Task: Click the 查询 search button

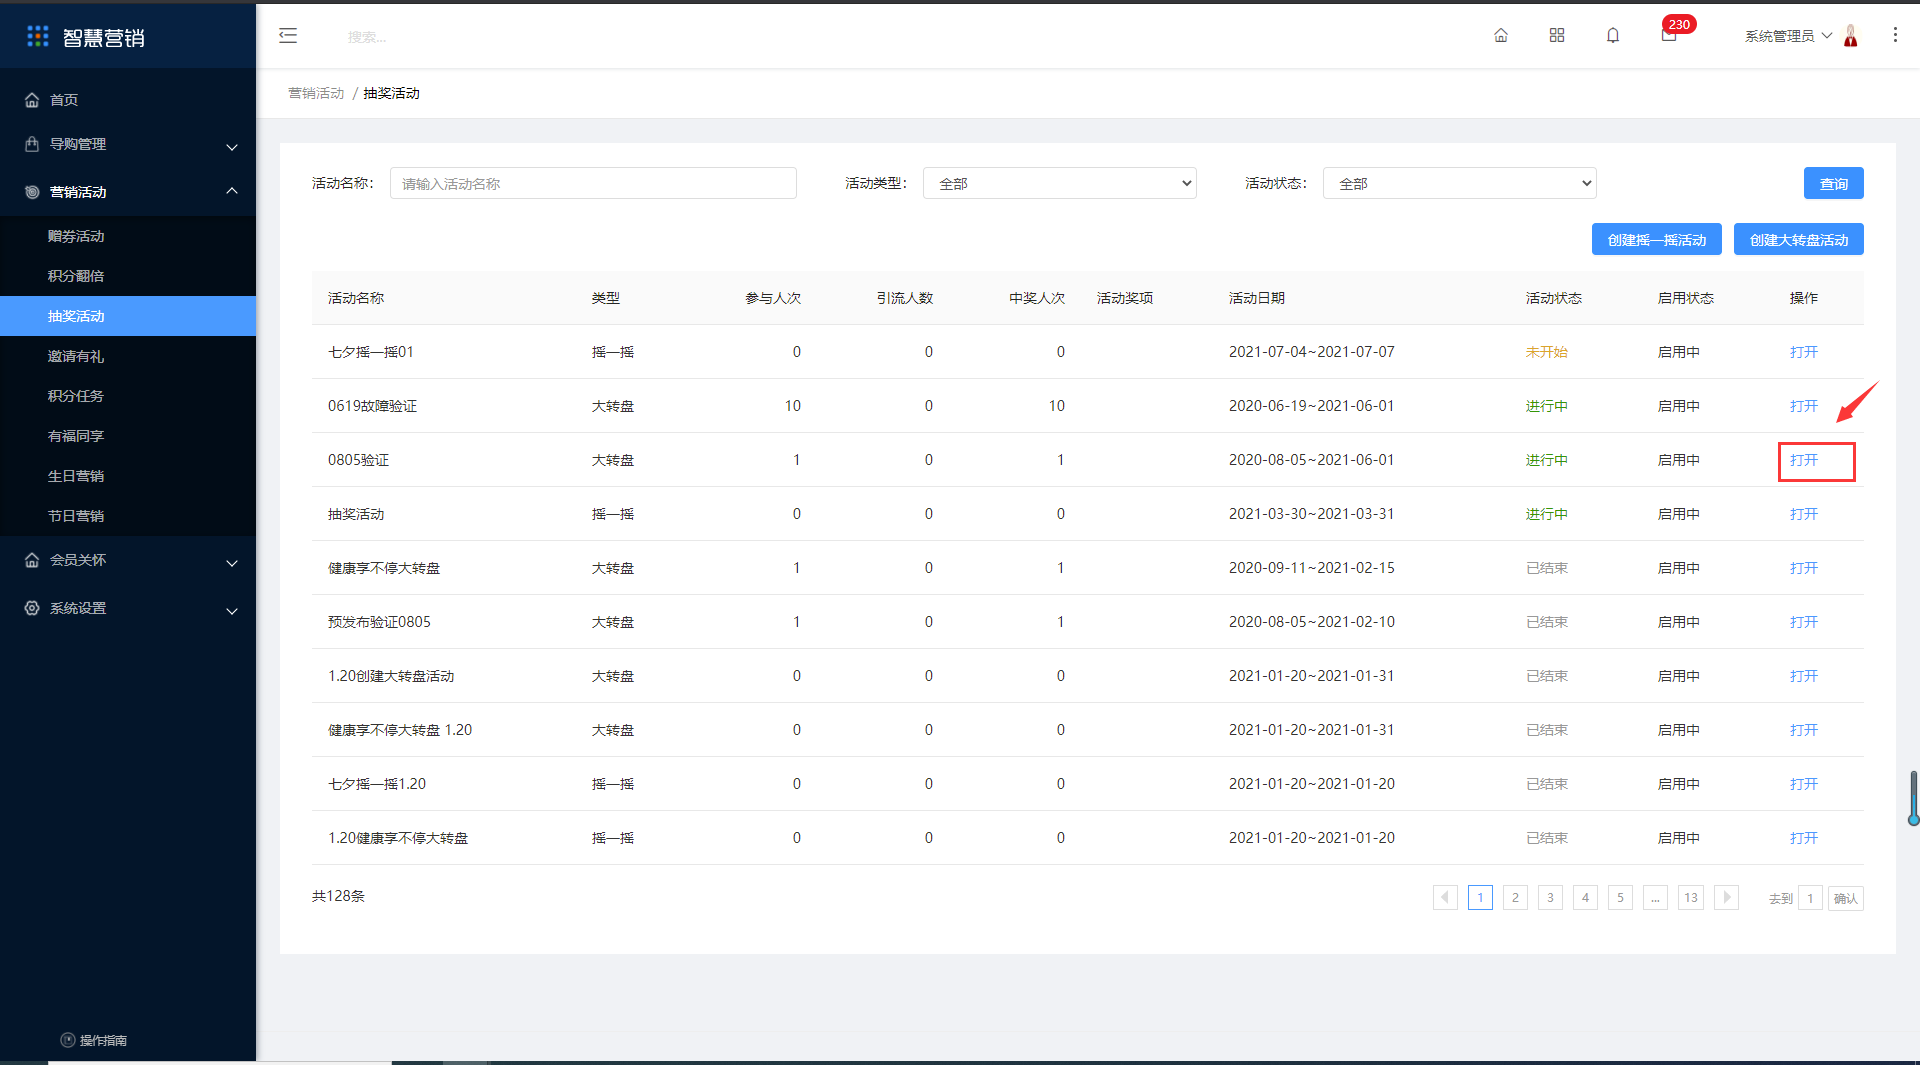Action: (1833, 183)
